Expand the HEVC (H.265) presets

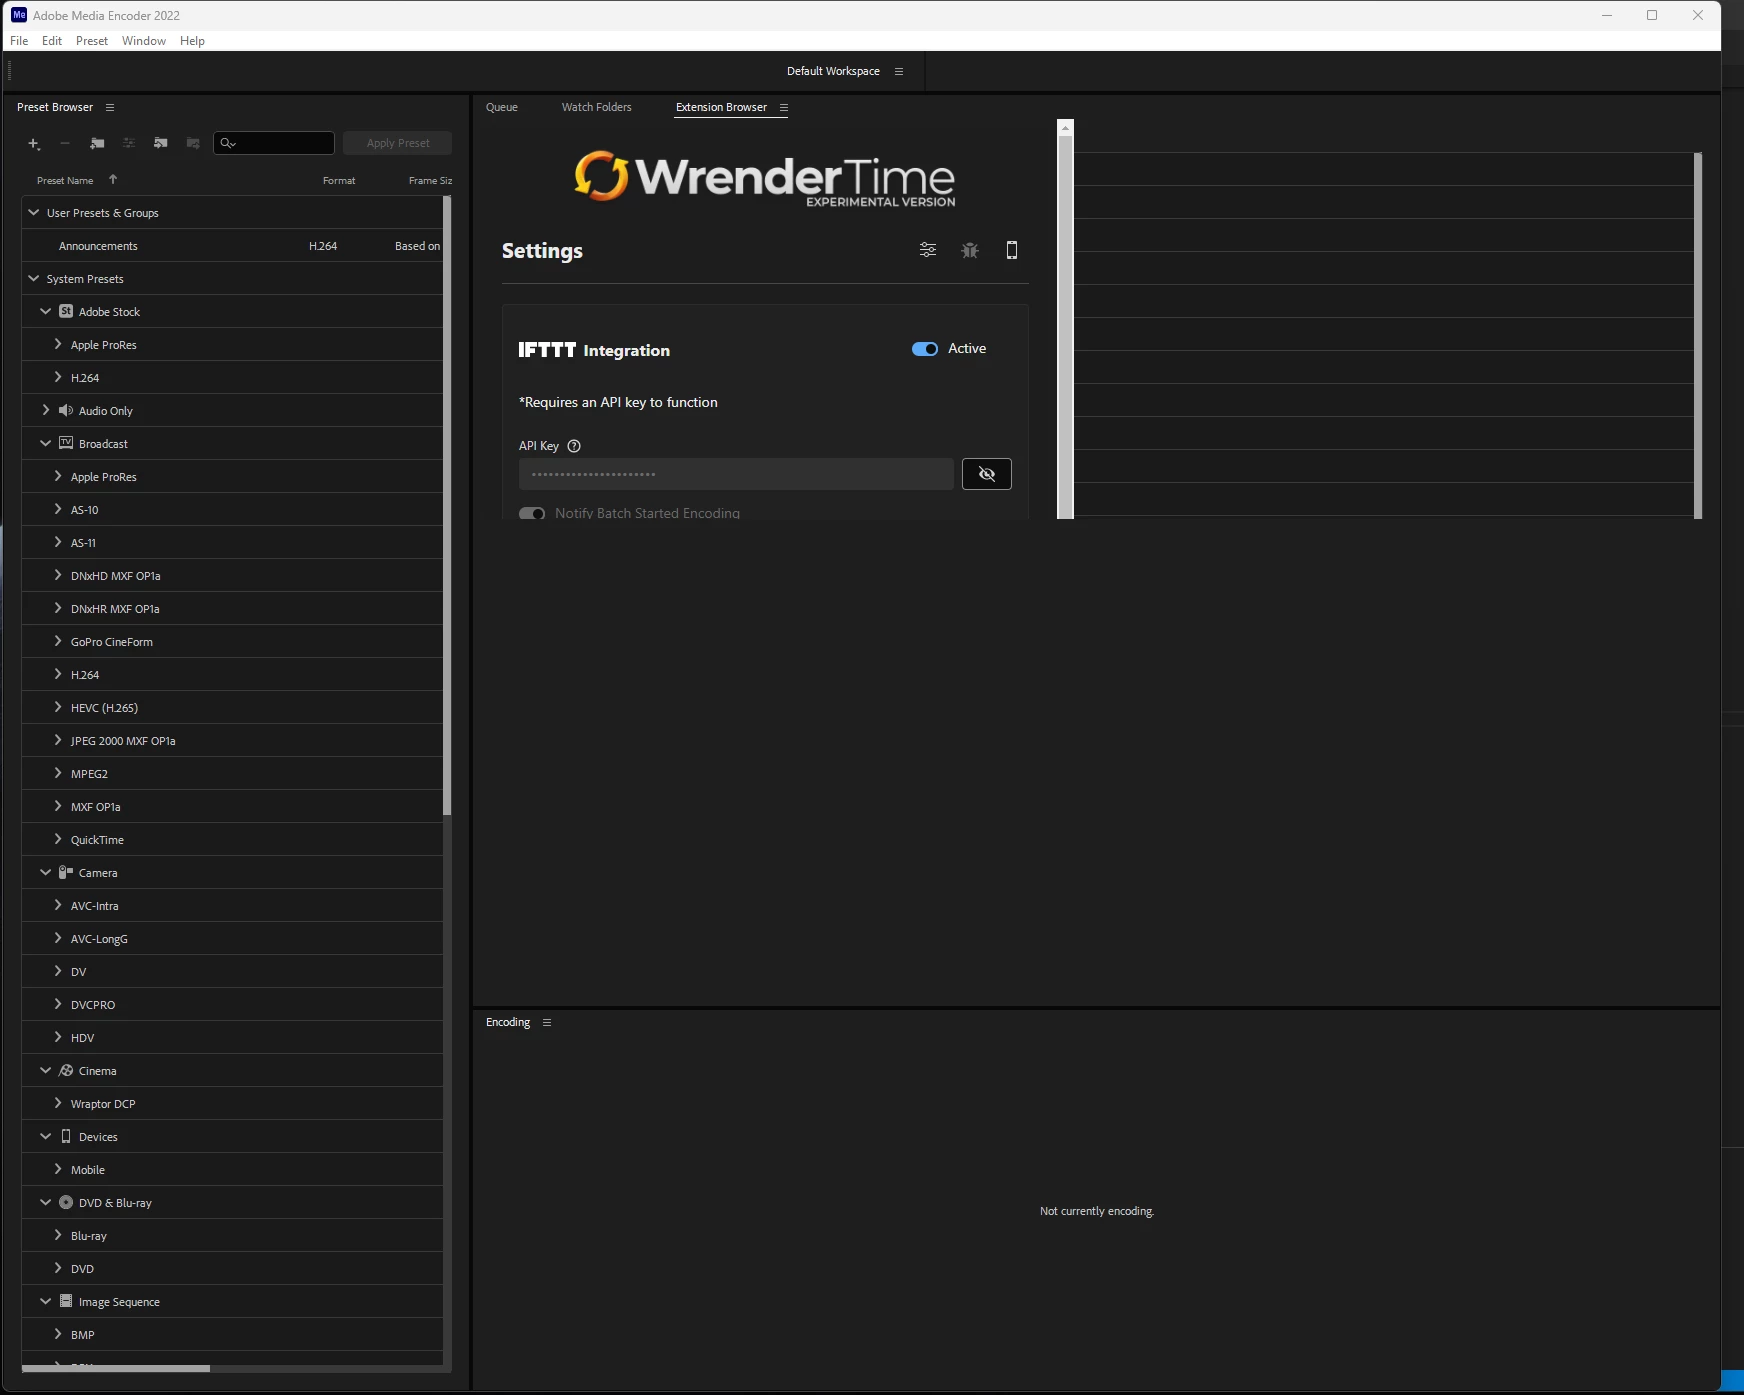tap(58, 707)
